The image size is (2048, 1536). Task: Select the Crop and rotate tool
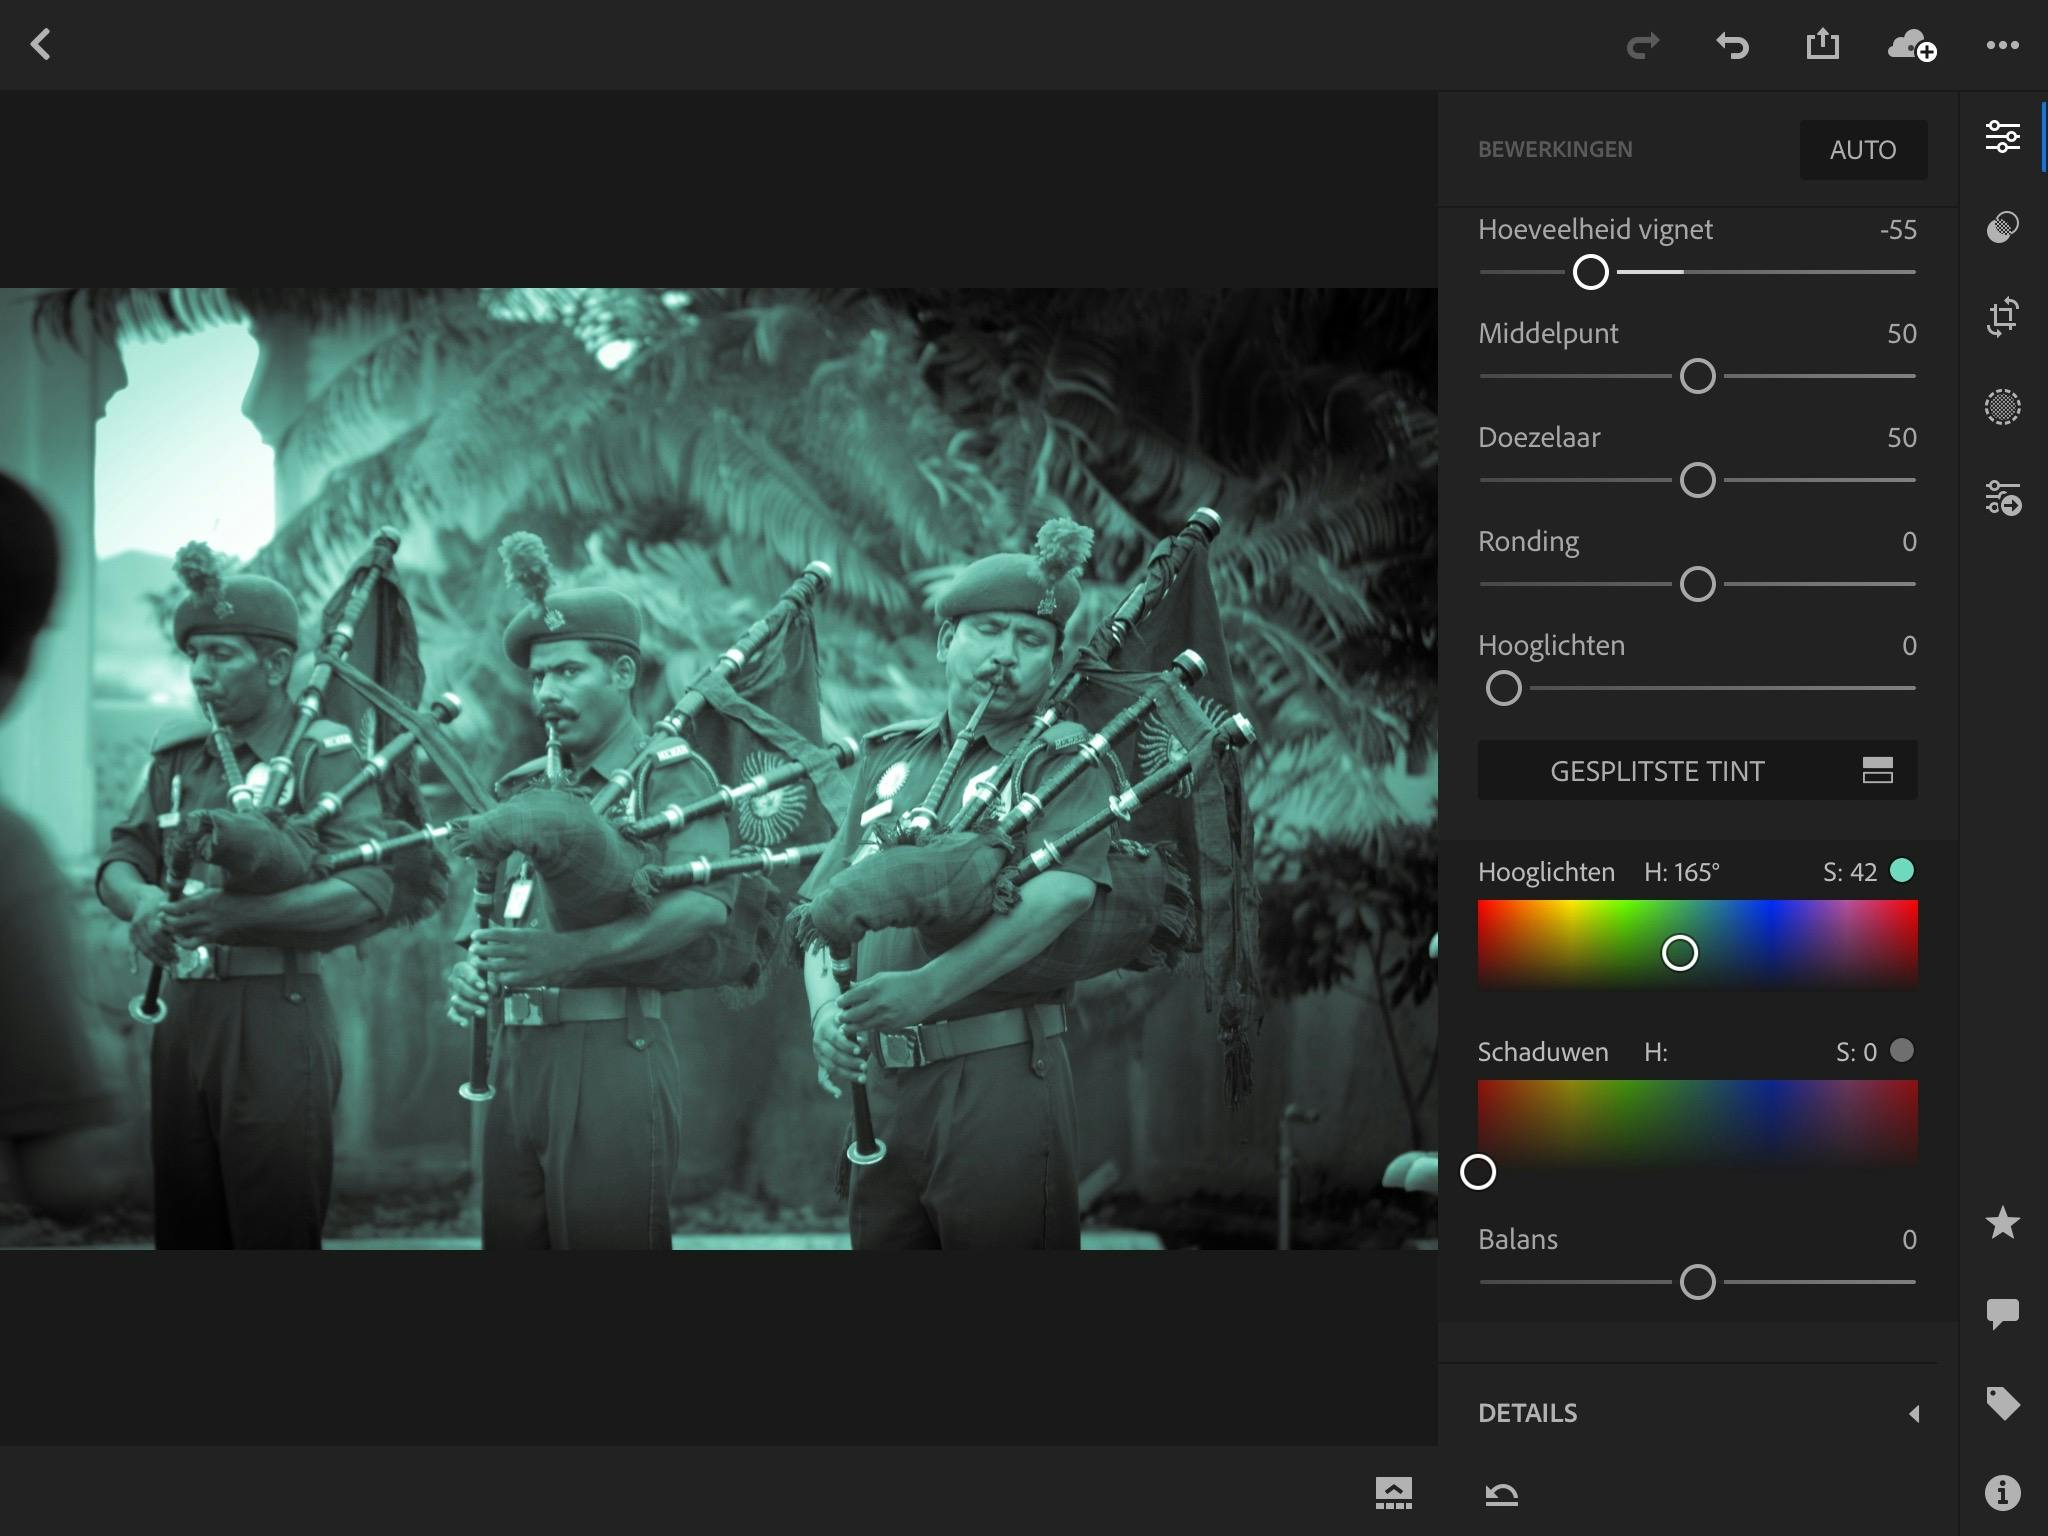pos(2002,317)
